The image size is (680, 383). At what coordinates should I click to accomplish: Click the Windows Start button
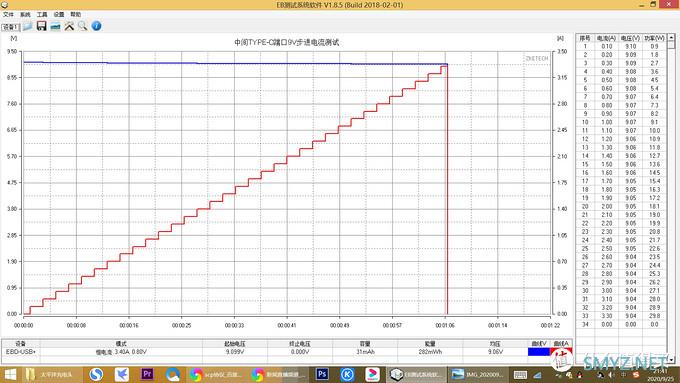click(10, 374)
